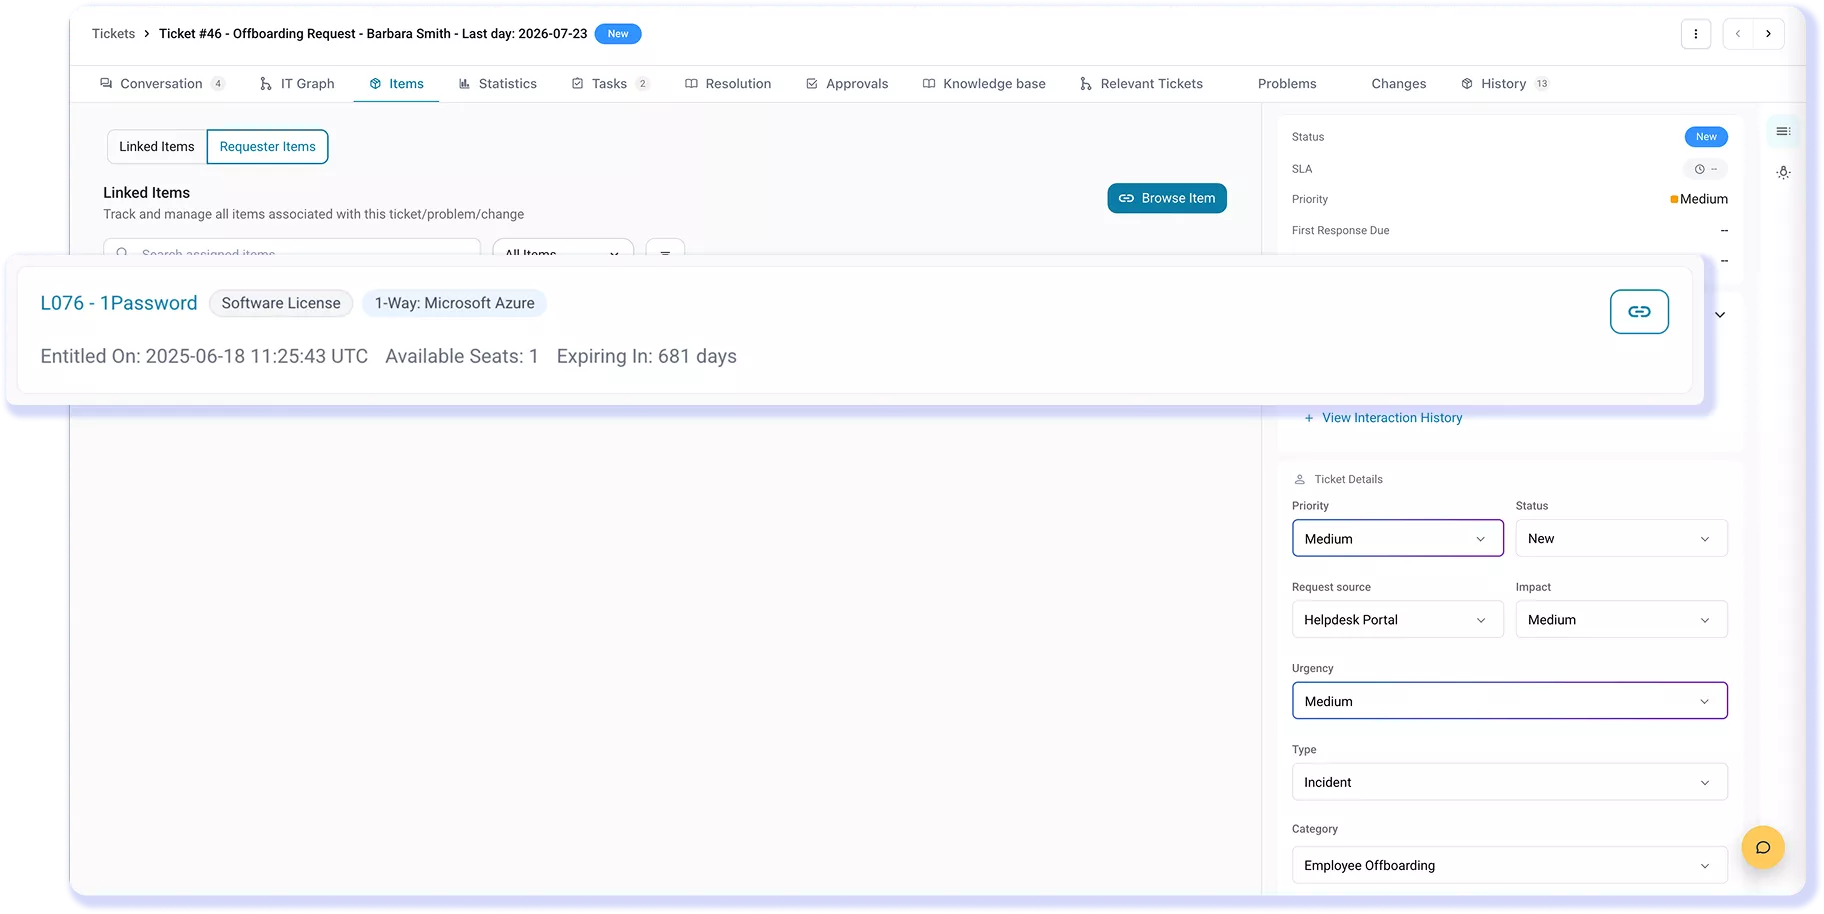Switch to the Resolution tab

(x=728, y=84)
